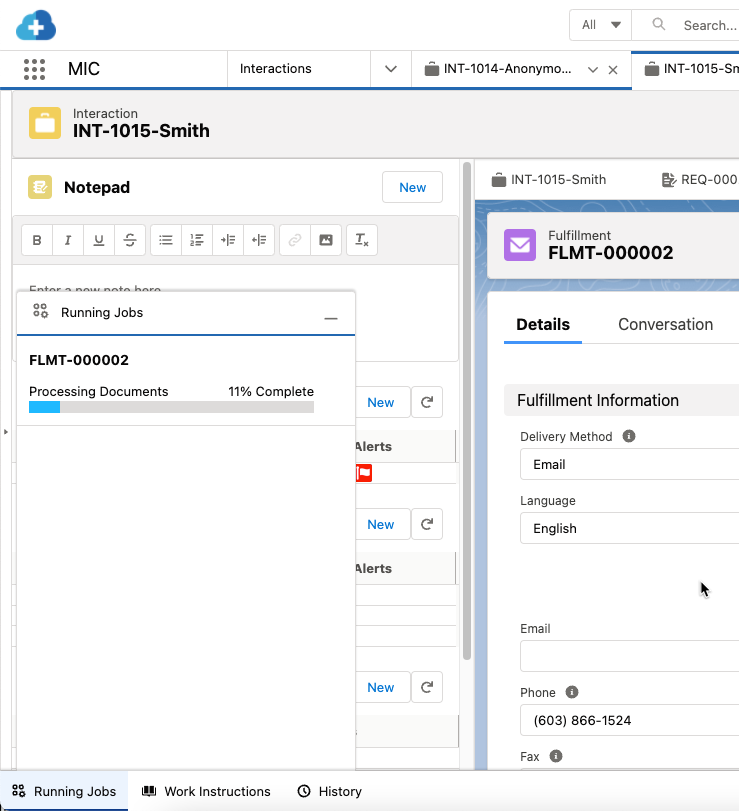Image resolution: width=739 pixels, height=811 pixels.
Task: Clear text formatting in Notepad
Action: pos(362,240)
